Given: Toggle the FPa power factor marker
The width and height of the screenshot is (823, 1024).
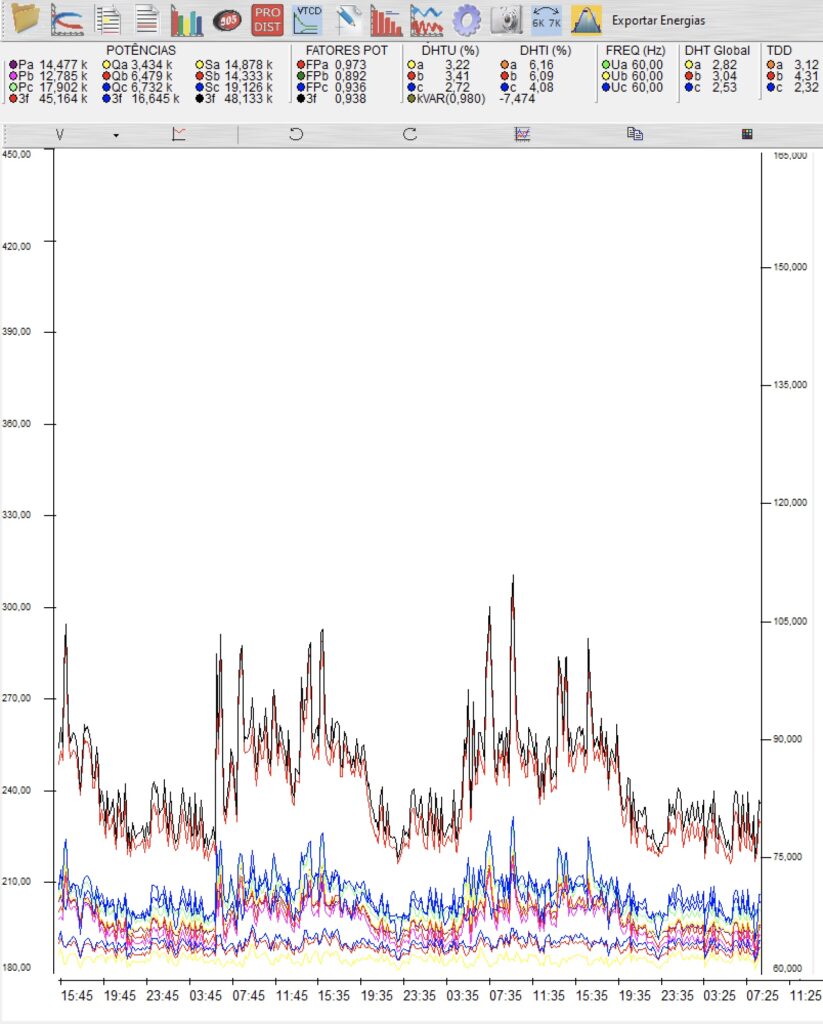Looking at the screenshot, I should tap(300, 65).
